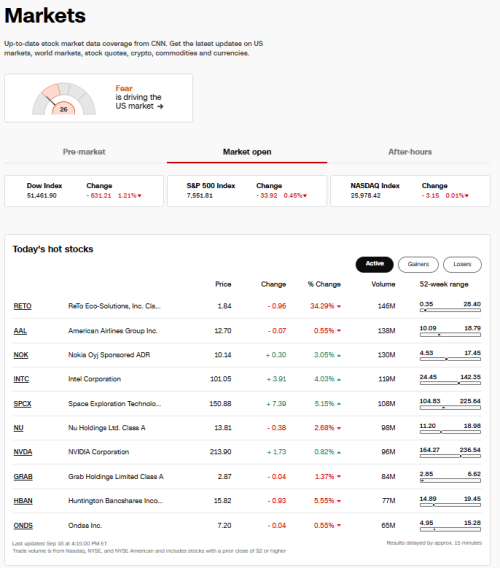
Task: Switch hot stocks to Gainers
Action: tap(418, 264)
